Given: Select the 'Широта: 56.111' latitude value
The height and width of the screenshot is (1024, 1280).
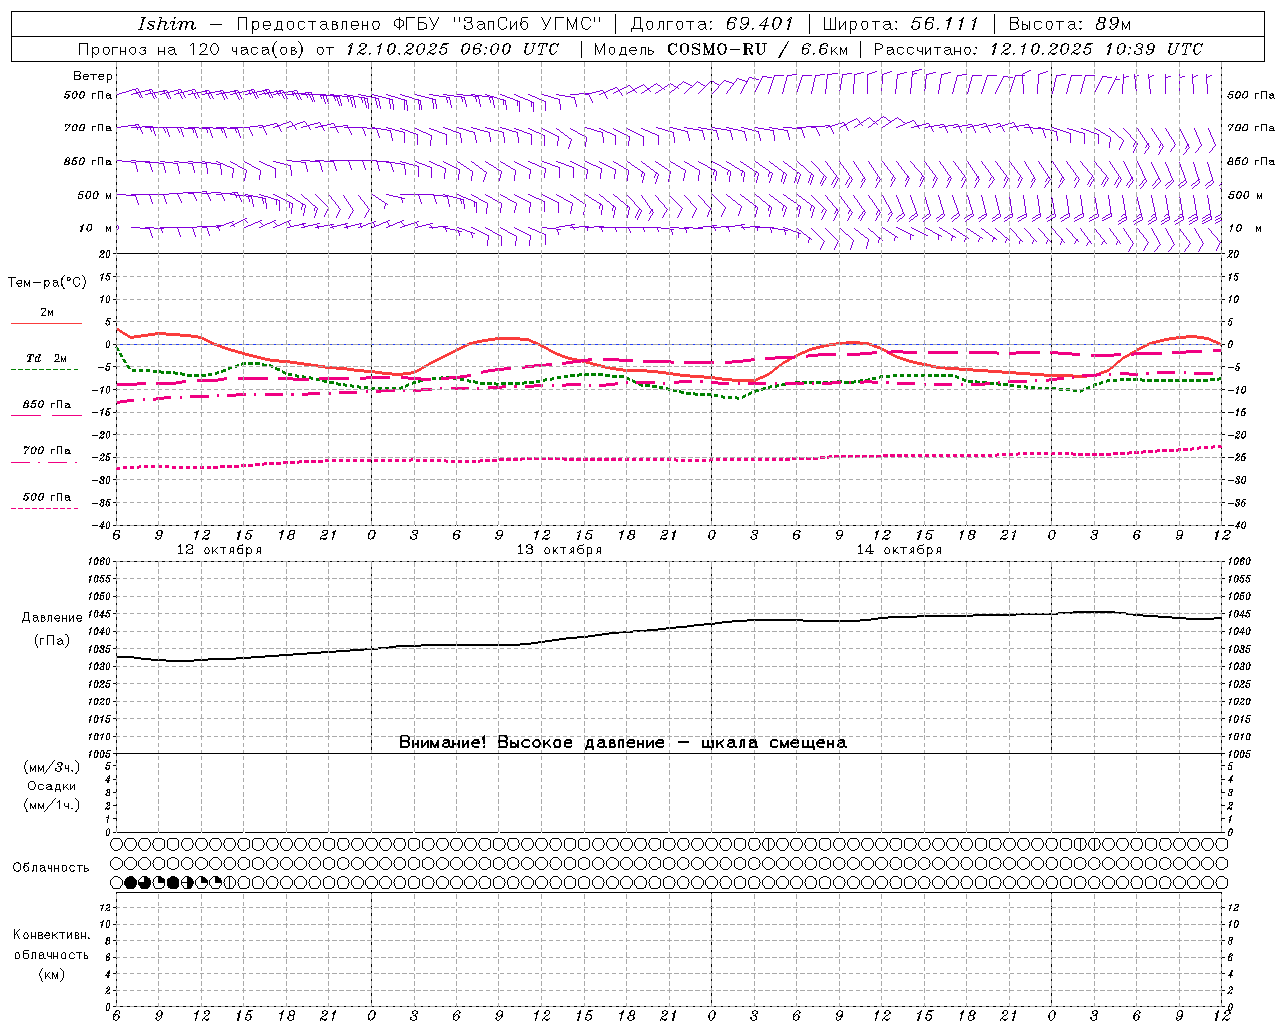Looking at the screenshot, I should tap(900, 24).
